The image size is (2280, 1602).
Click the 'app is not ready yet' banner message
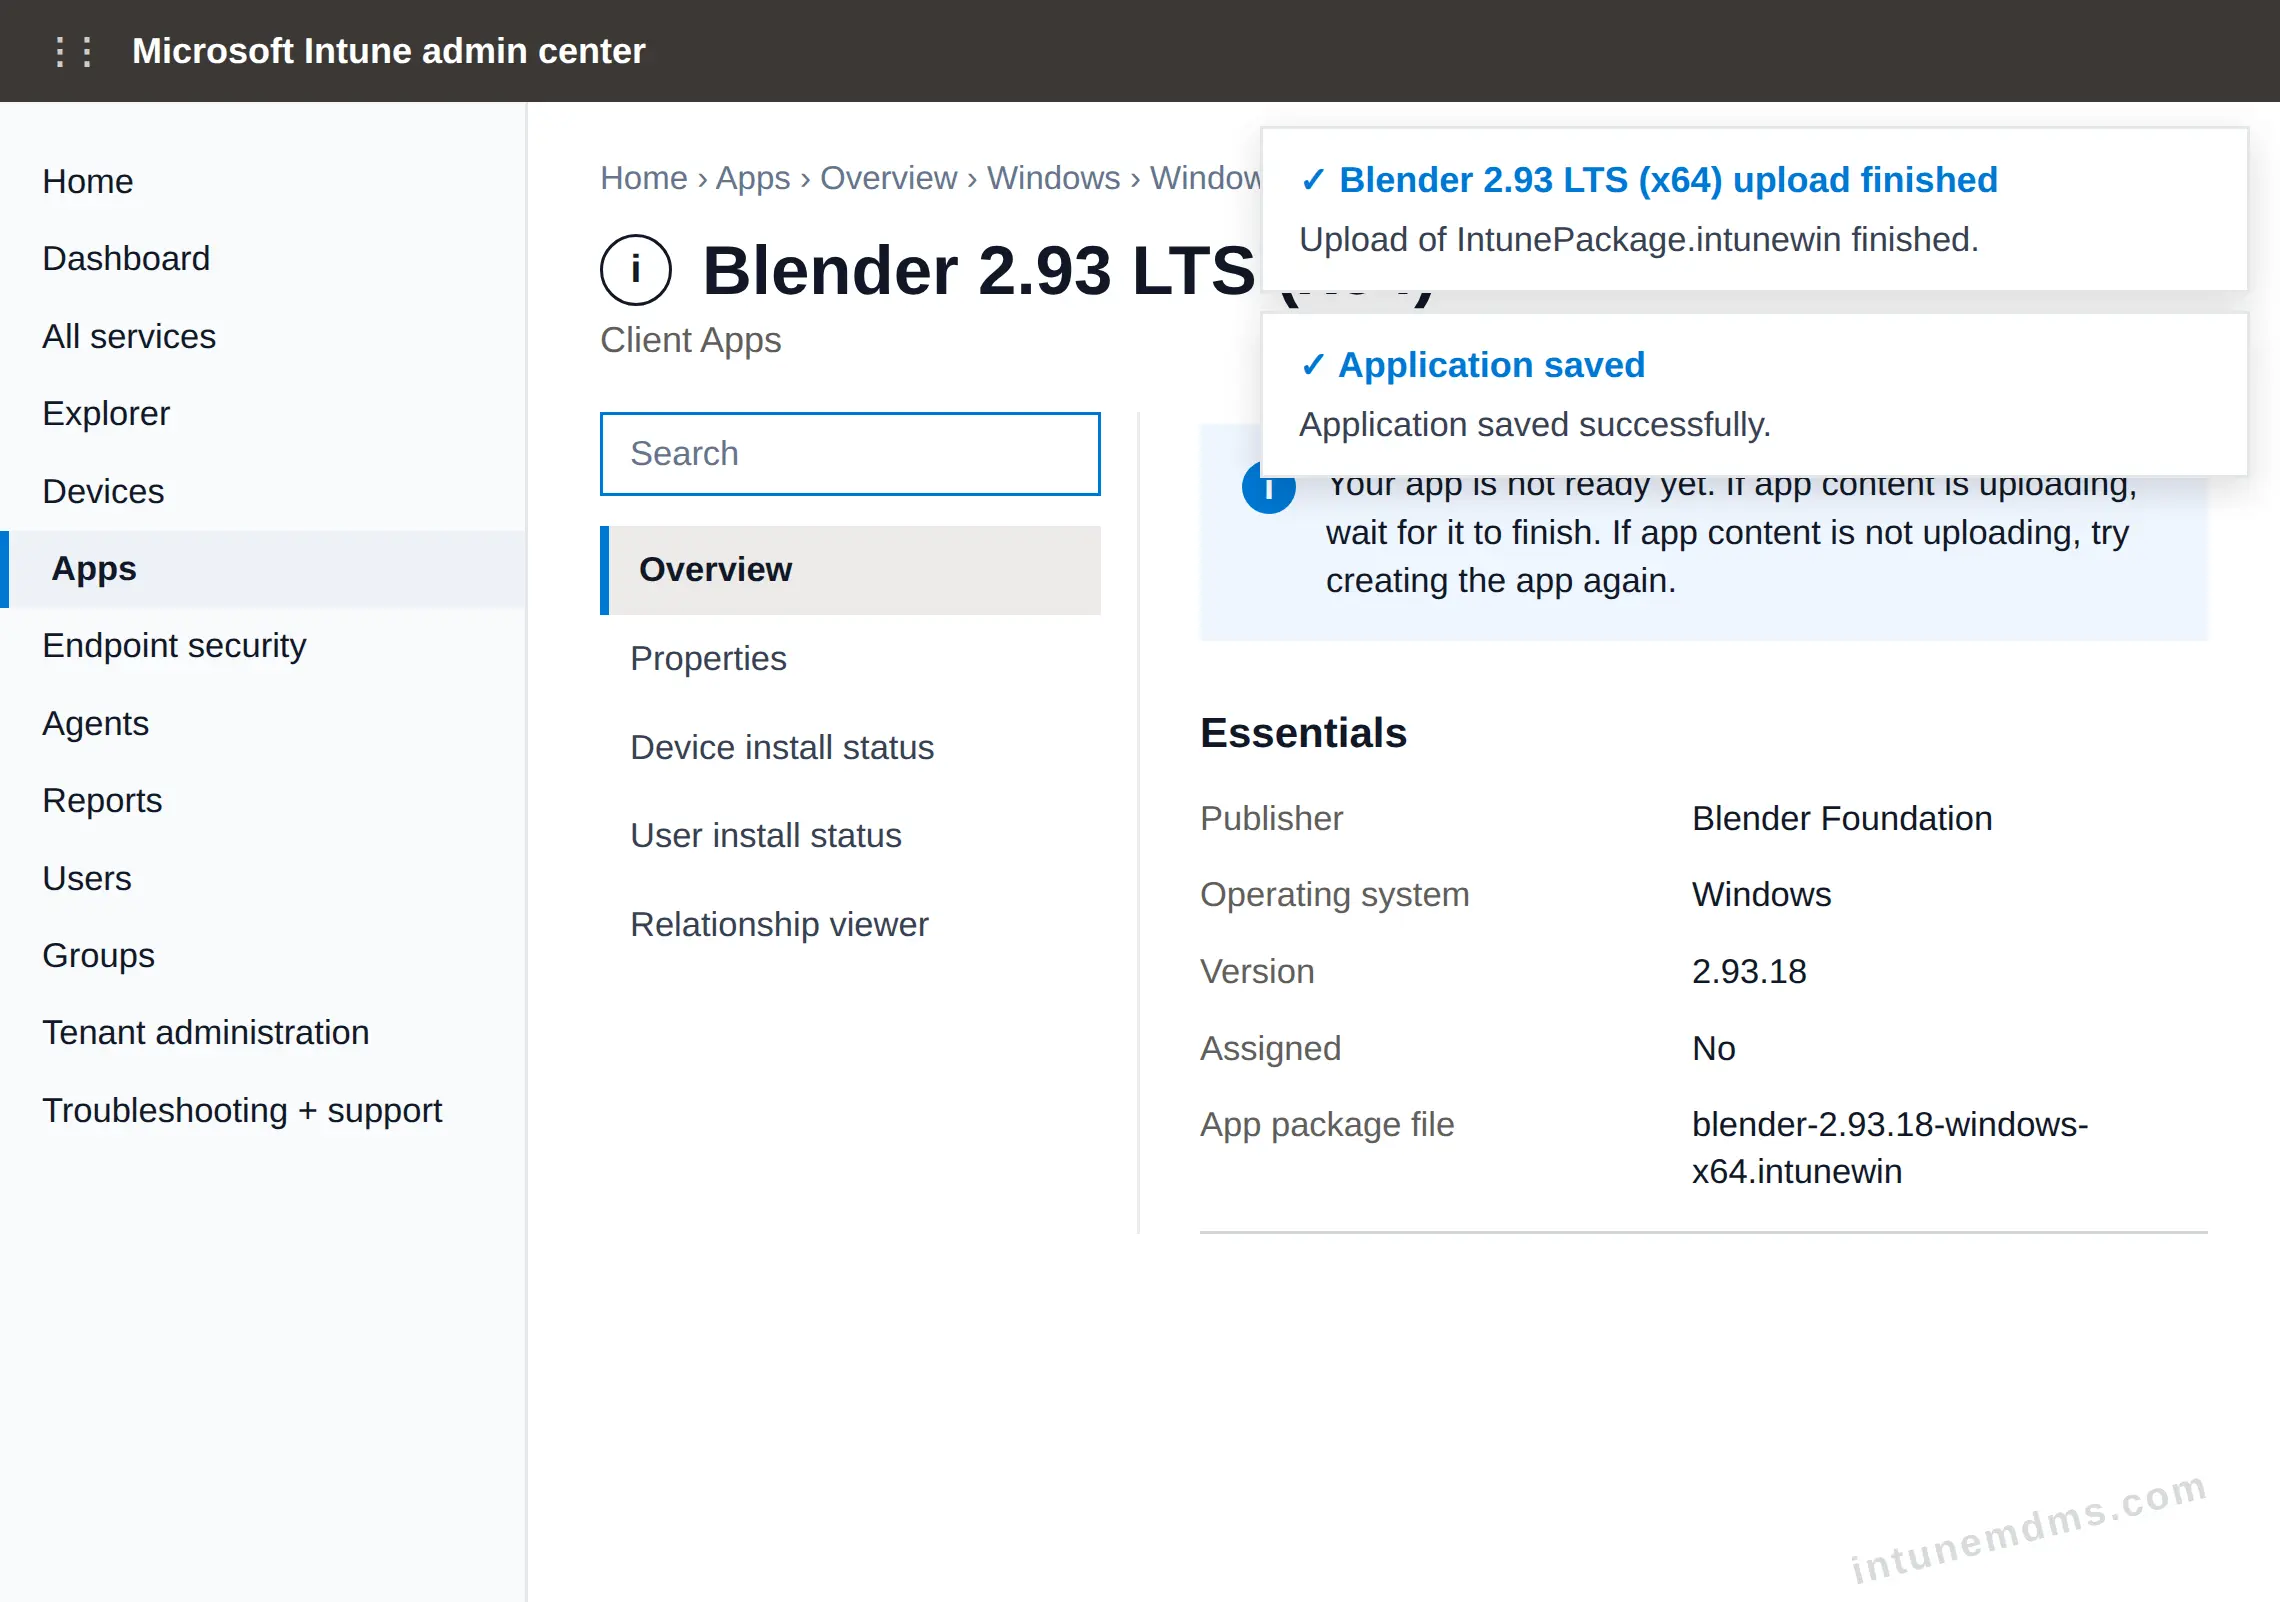pyautogui.click(x=1731, y=538)
